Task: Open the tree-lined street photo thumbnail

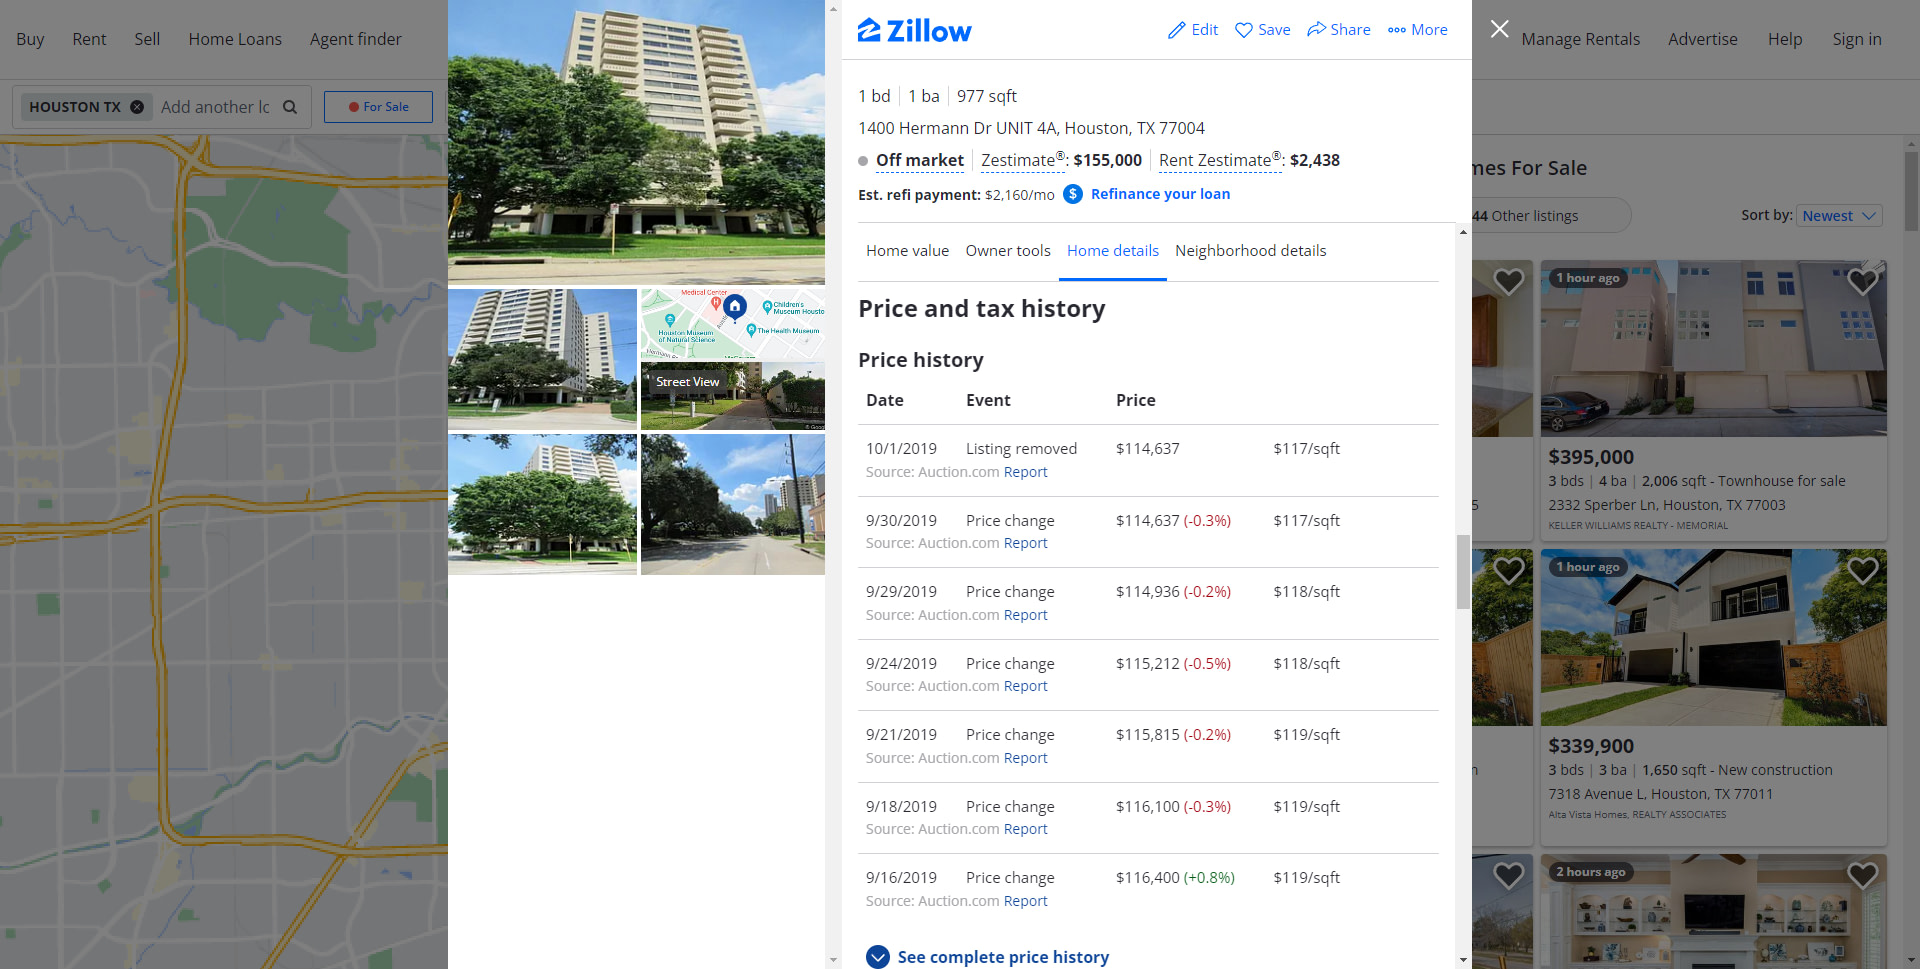Action: coord(733,504)
